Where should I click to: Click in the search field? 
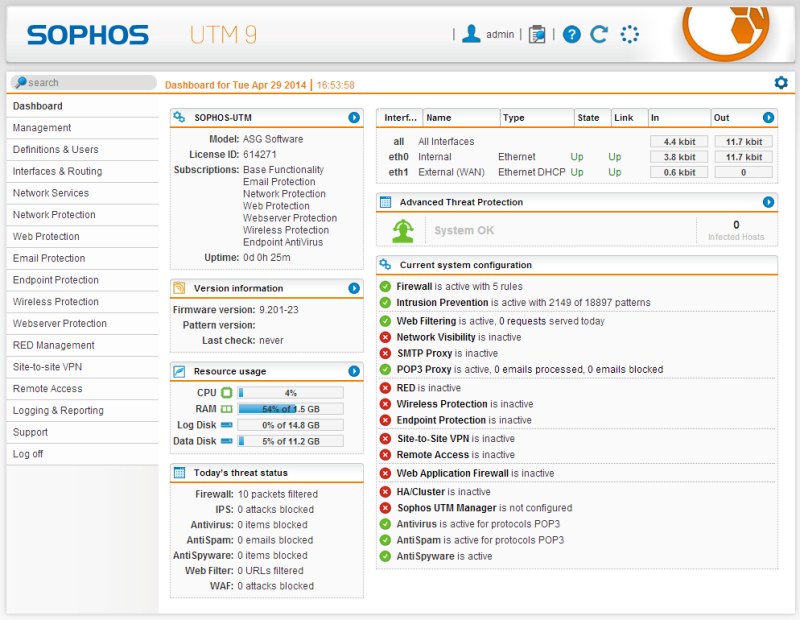(x=84, y=83)
